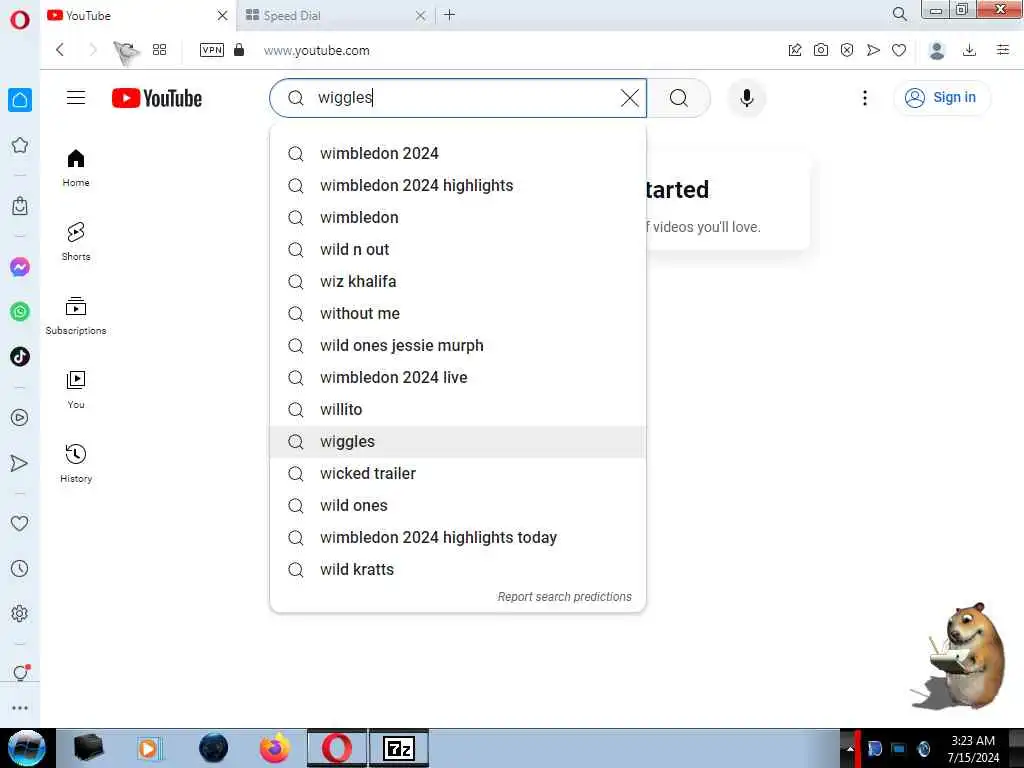Open Shorts in YouTube sidebar
Screen dimensions: 1024x768
[76, 242]
